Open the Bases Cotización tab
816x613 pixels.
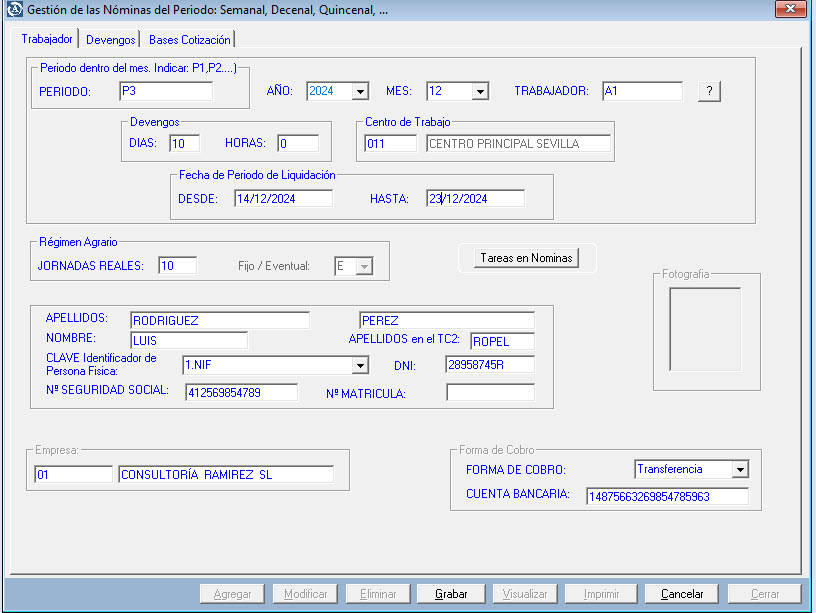[x=189, y=40]
